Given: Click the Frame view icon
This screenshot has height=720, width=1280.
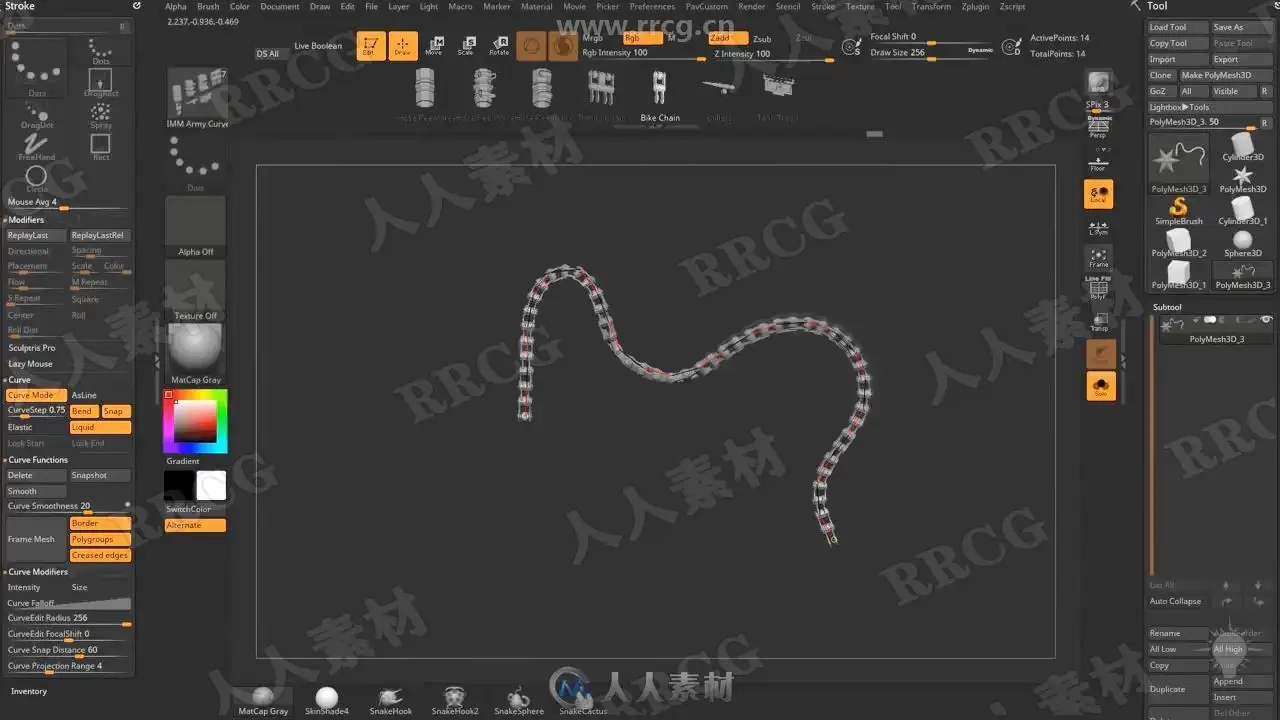Looking at the screenshot, I should 1099,259.
